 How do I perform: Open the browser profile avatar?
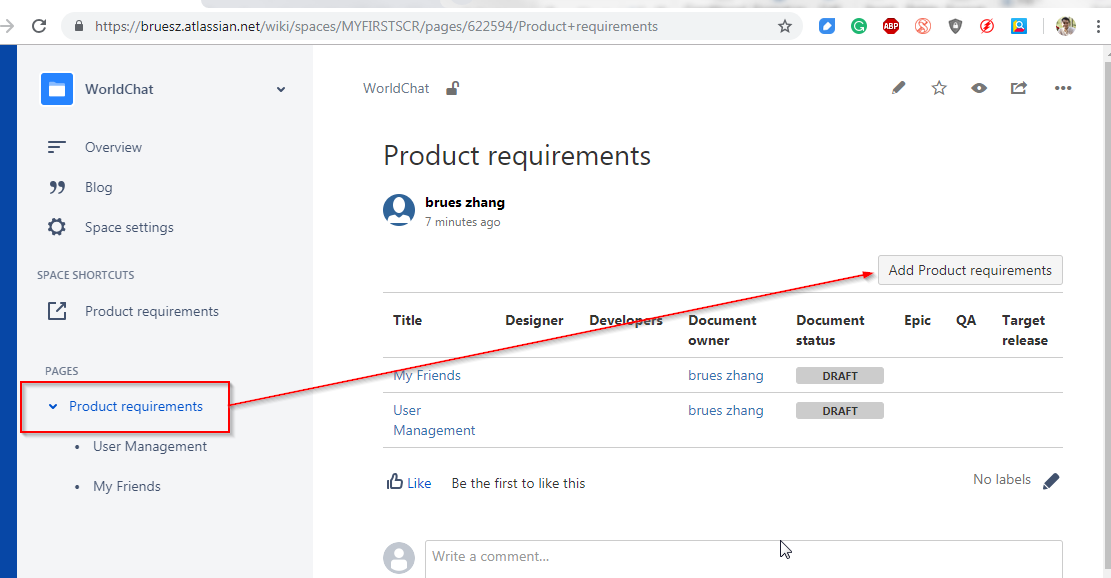click(x=1065, y=26)
